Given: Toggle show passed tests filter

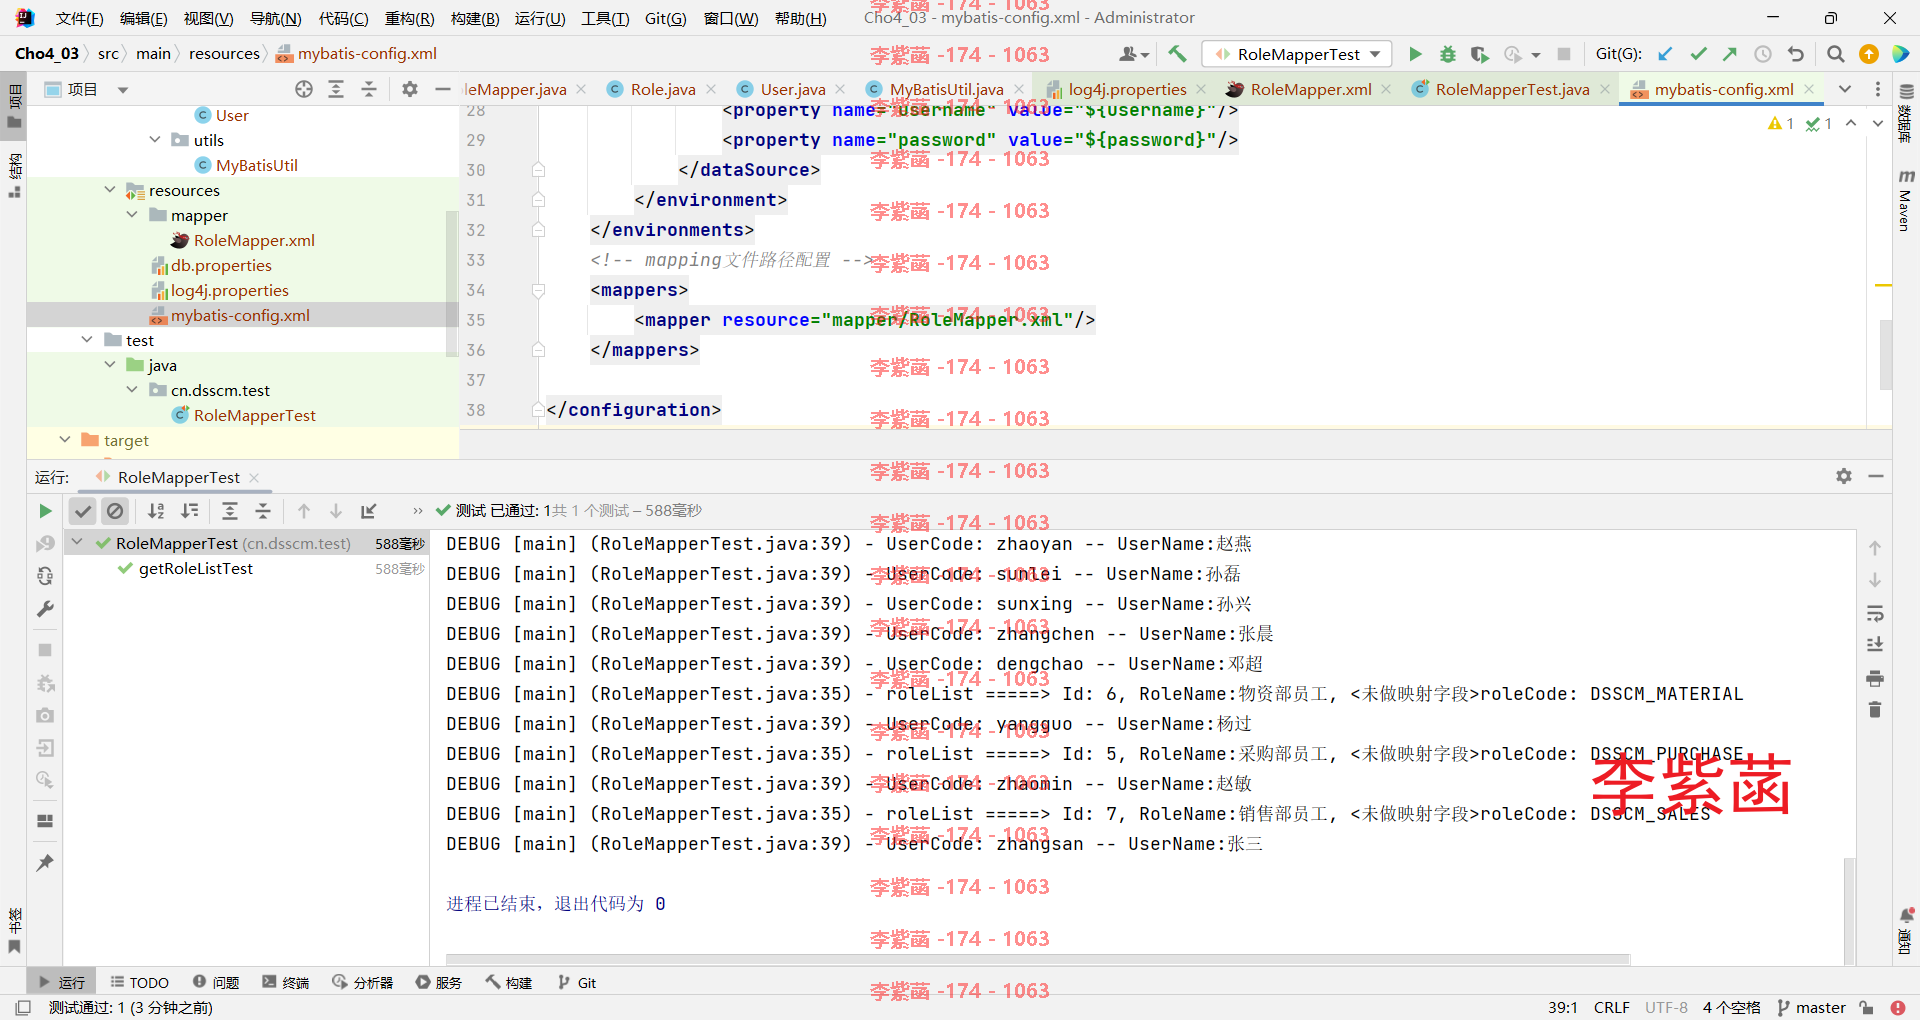Looking at the screenshot, I should click(x=83, y=511).
